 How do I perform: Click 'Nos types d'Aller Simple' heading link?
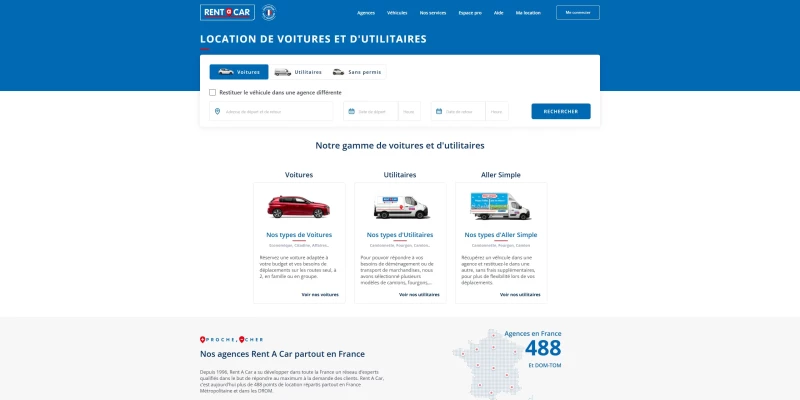point(501,235)
